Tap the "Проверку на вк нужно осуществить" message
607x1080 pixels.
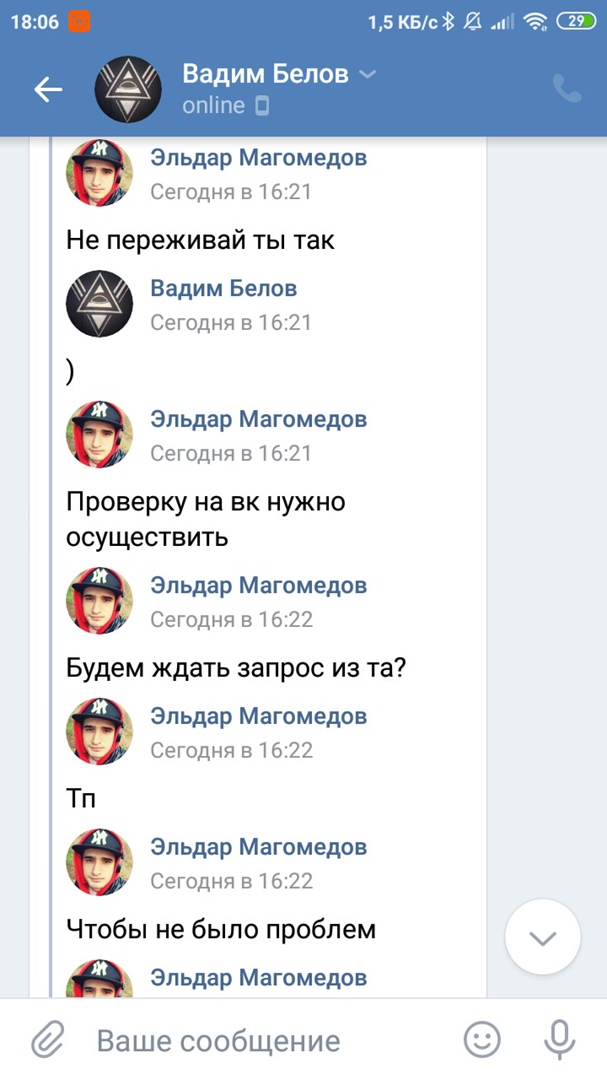(x=205, y=519)
